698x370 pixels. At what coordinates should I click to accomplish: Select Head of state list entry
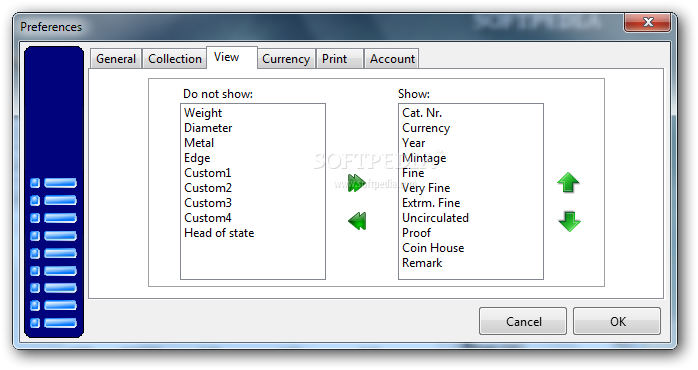(x=252, y=233)
